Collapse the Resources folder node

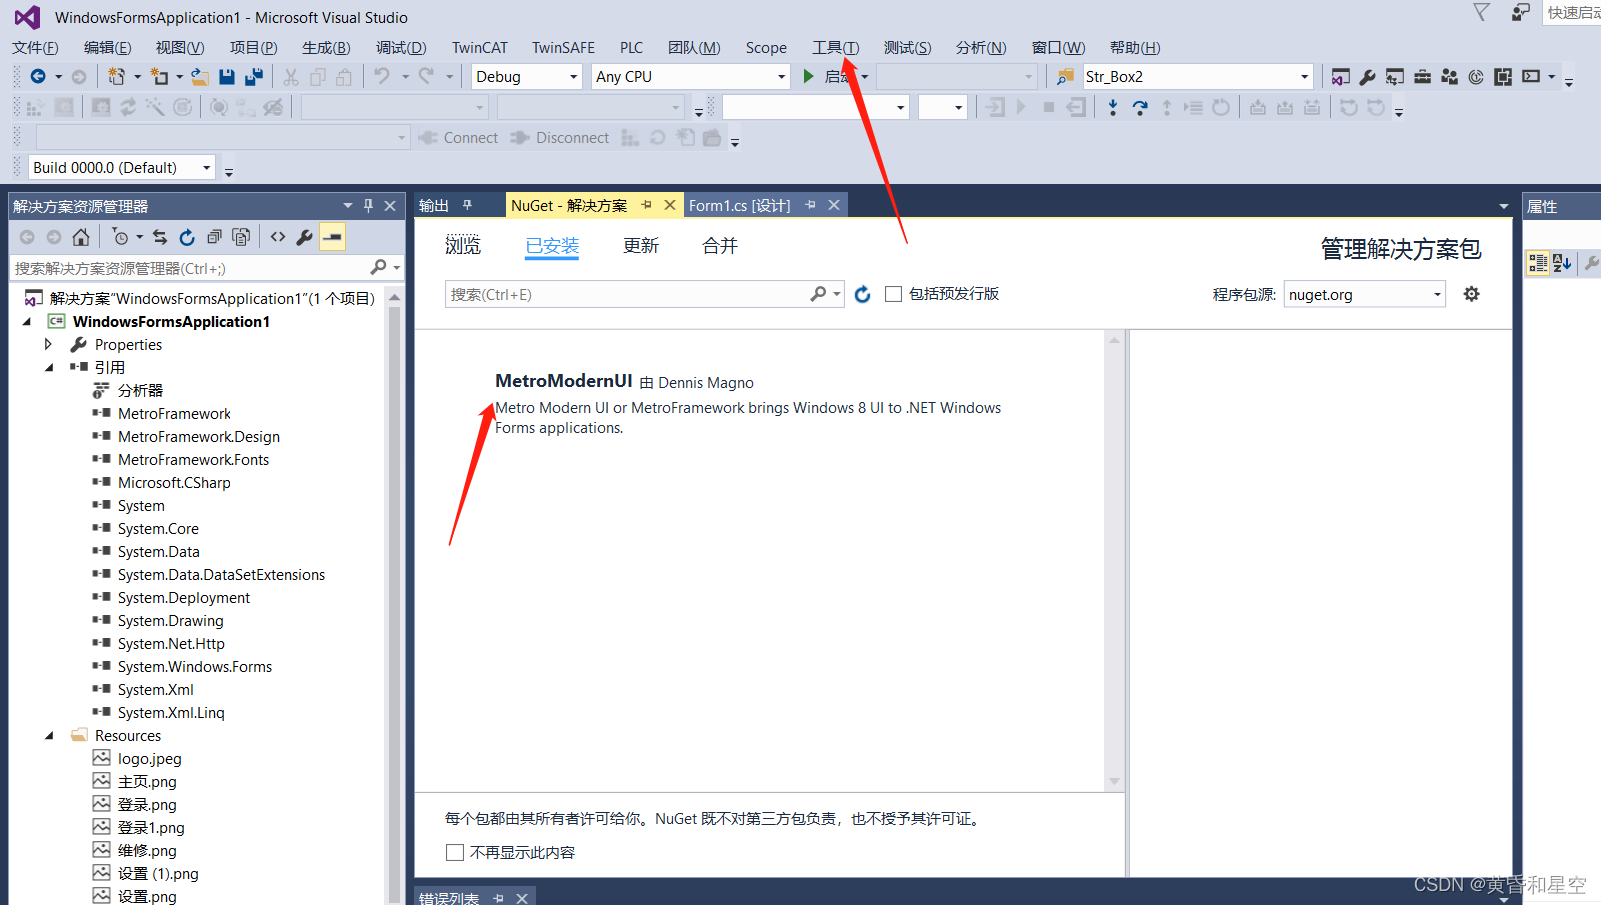(48, 735)
